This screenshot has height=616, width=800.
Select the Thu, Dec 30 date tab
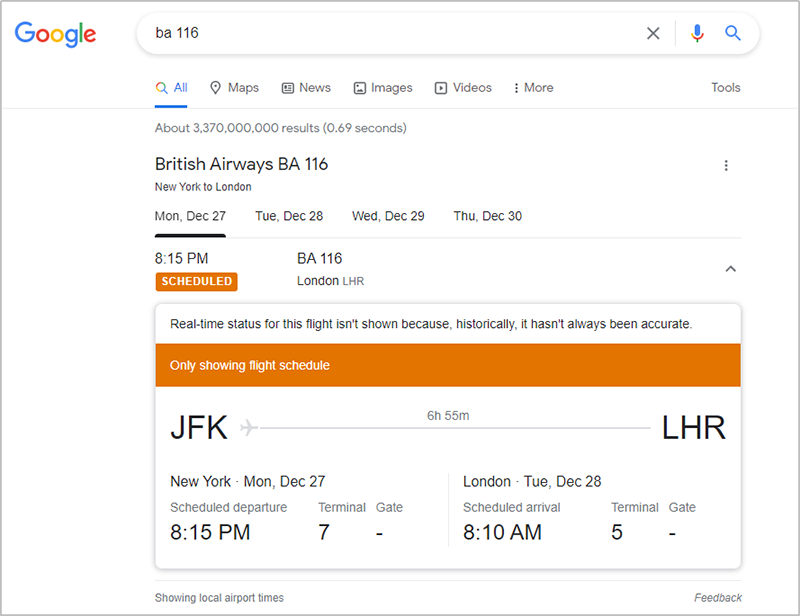[487, 216]
